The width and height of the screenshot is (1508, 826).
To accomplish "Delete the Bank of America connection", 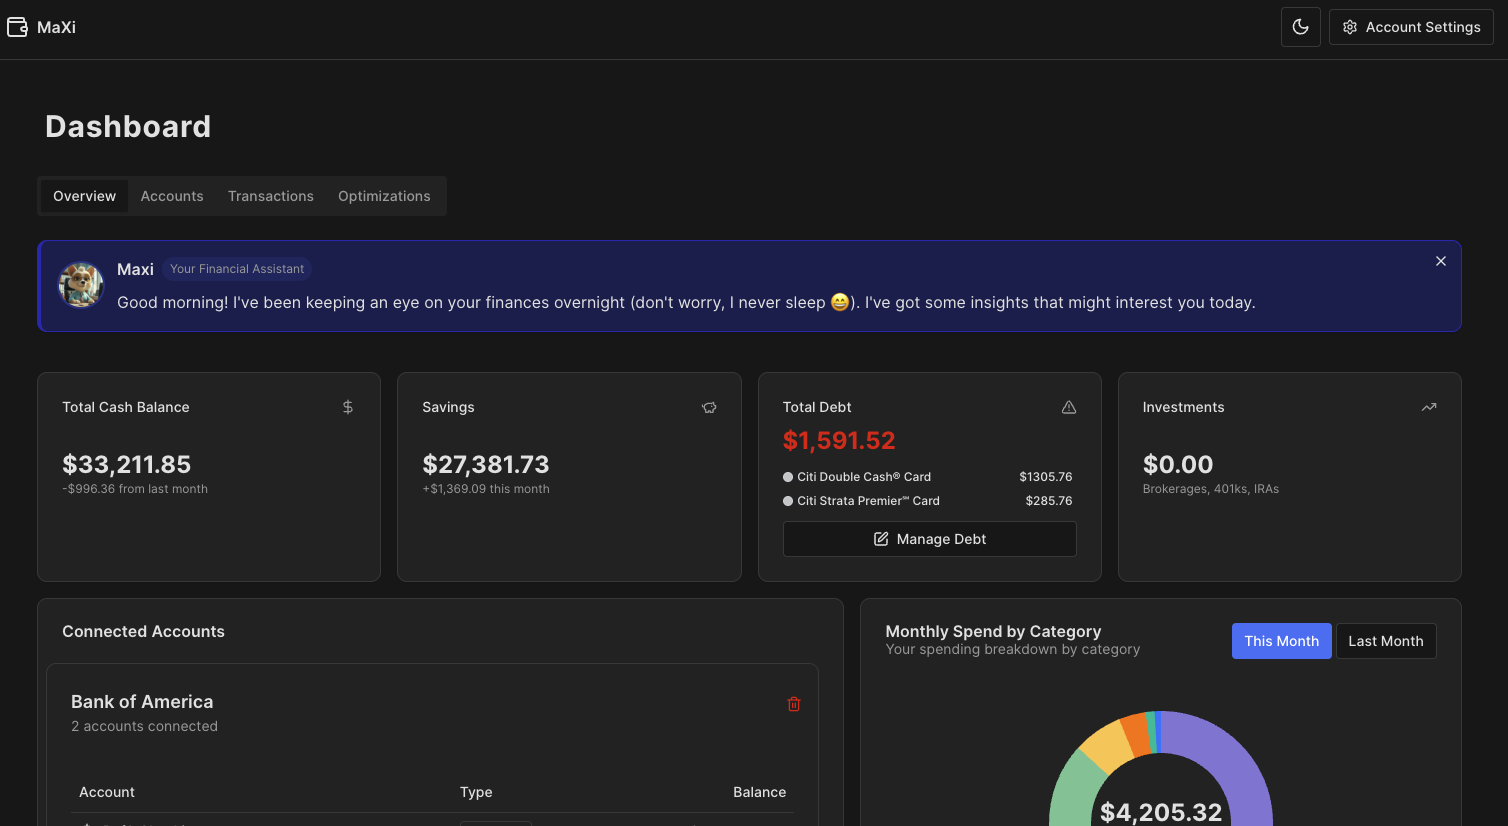I will coord(794,704).
